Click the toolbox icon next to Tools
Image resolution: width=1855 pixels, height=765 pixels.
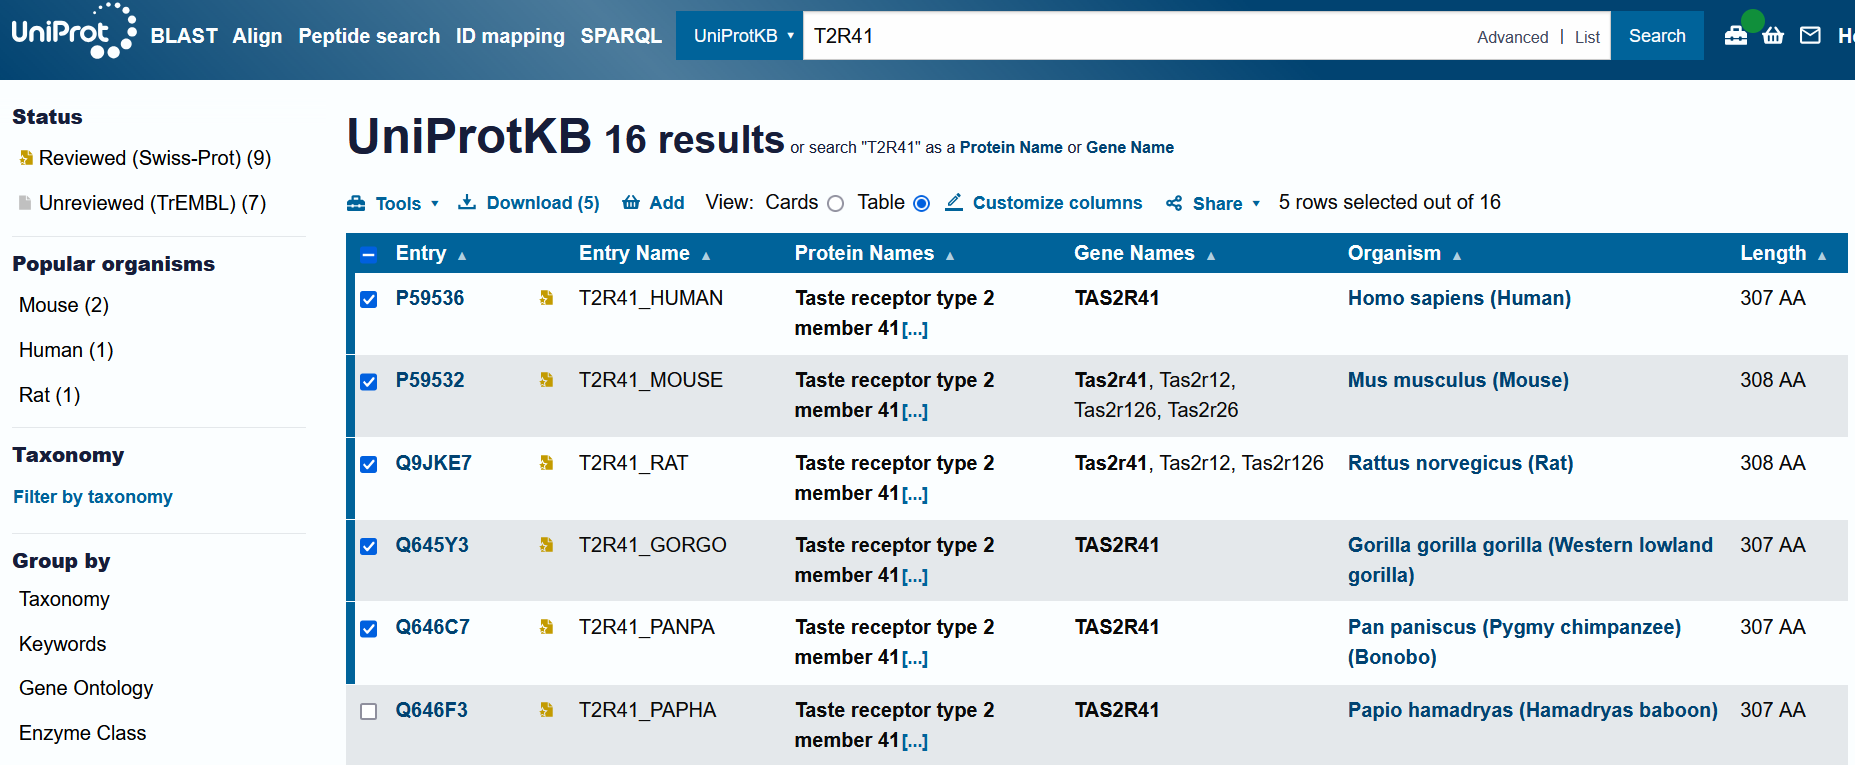click(356, 203)
